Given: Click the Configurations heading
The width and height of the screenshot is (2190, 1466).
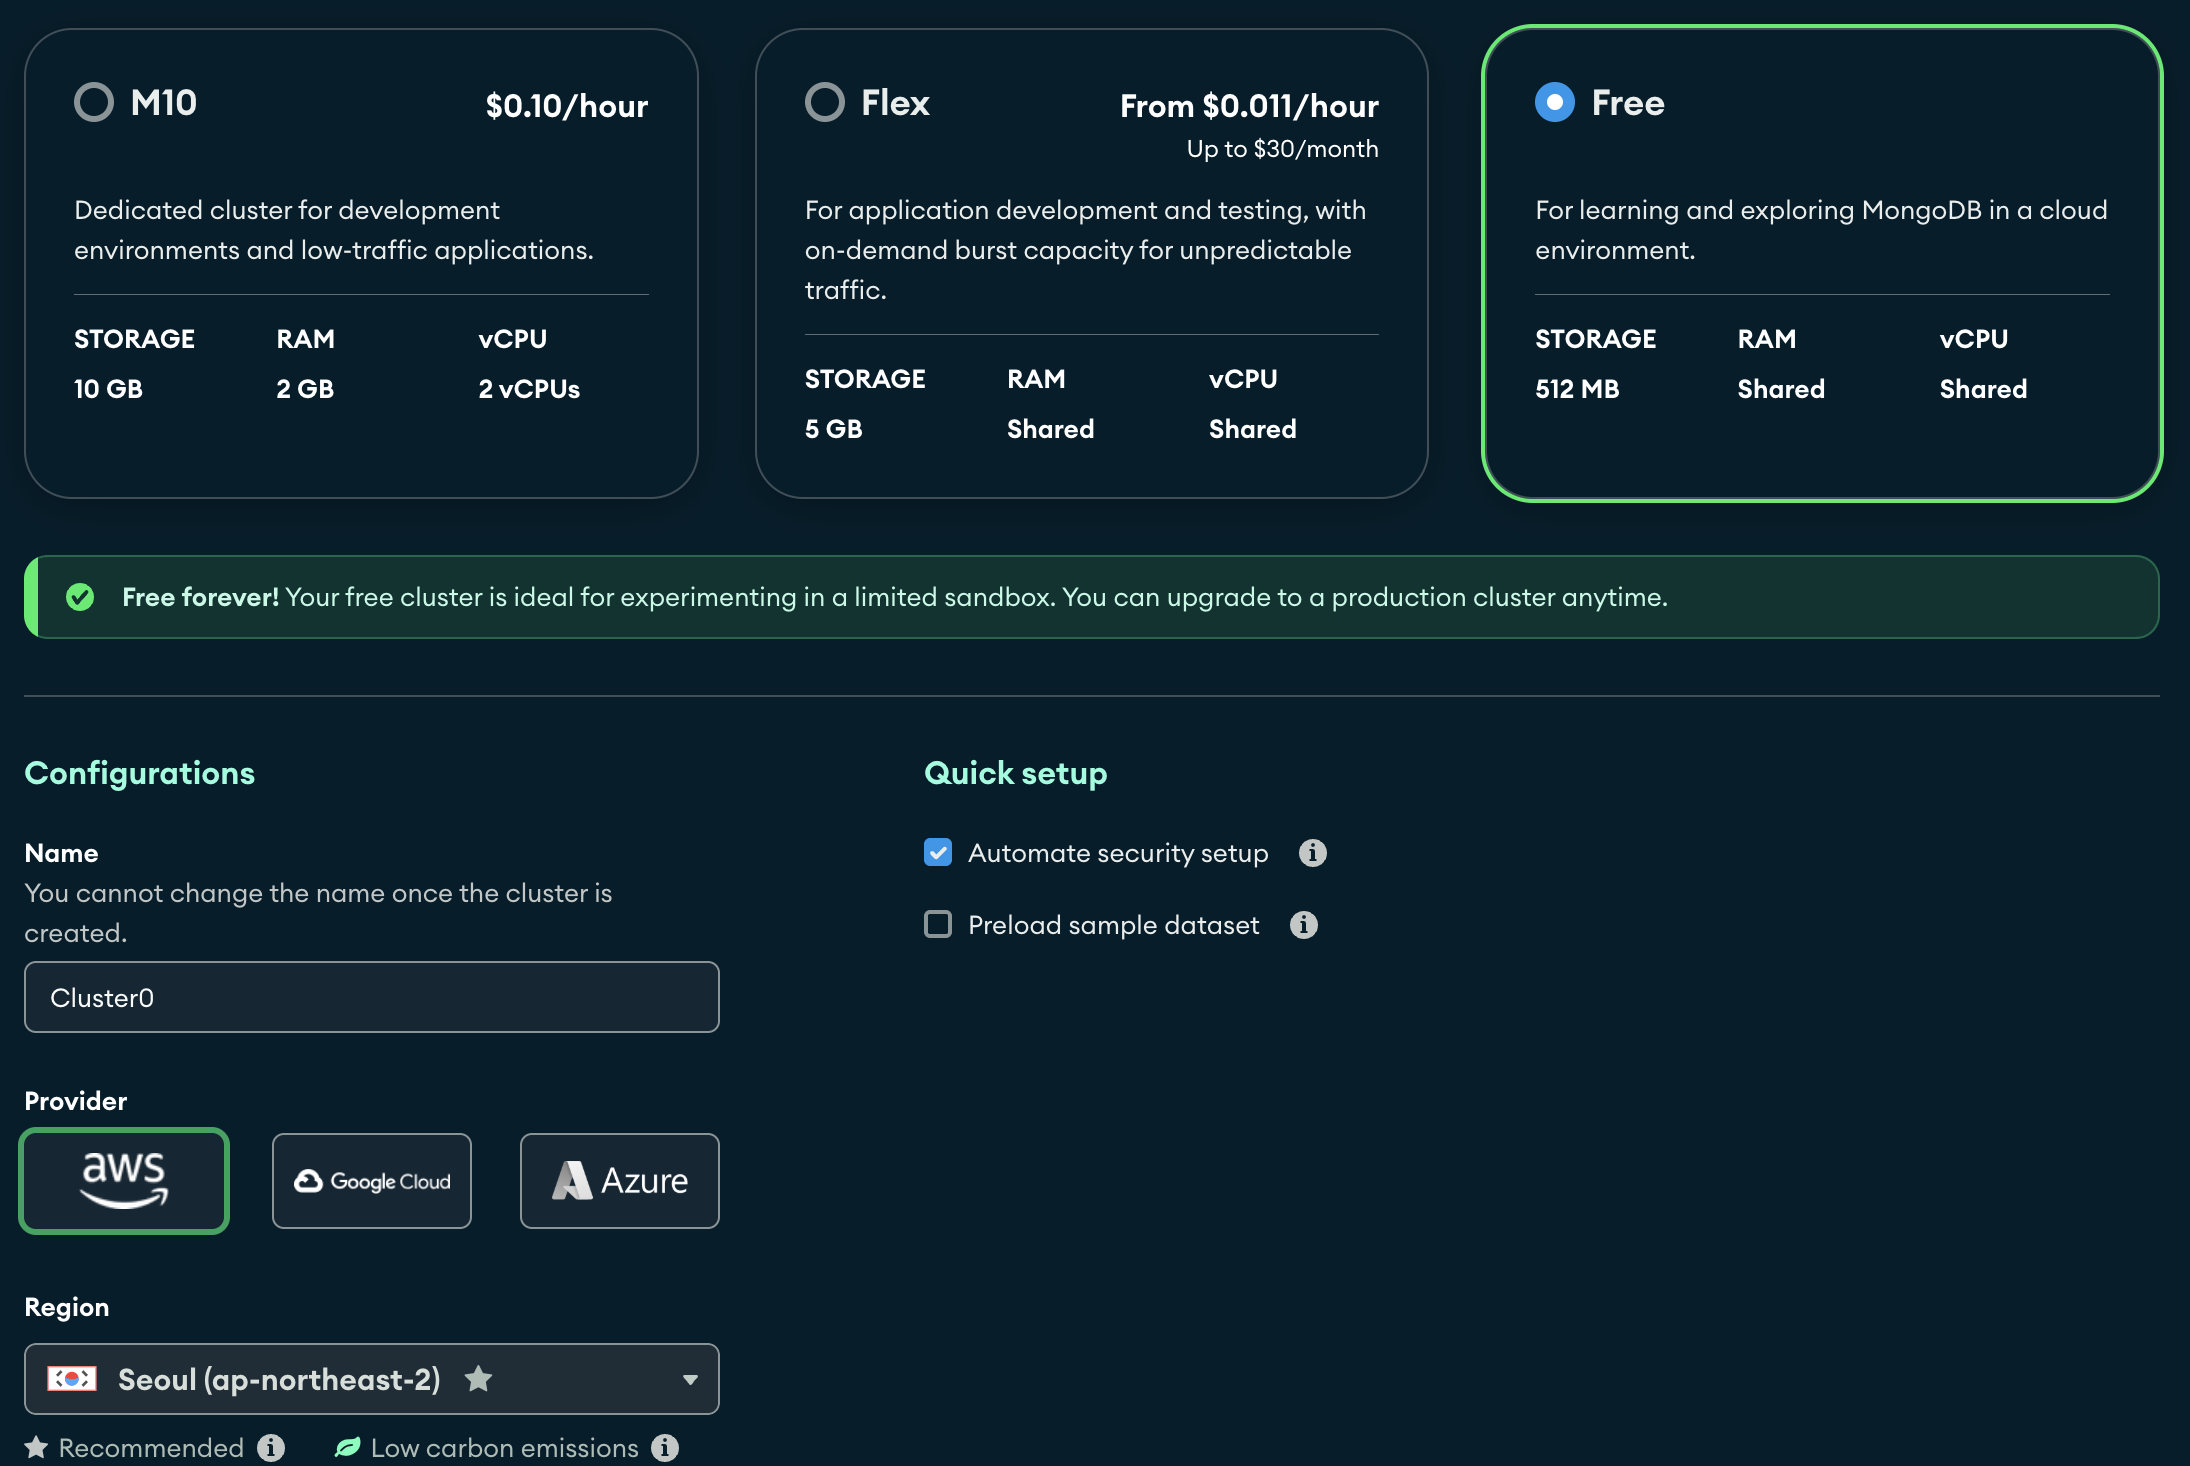Looking at the screenshot, I should pyautogui.click(x=139, y=773).
